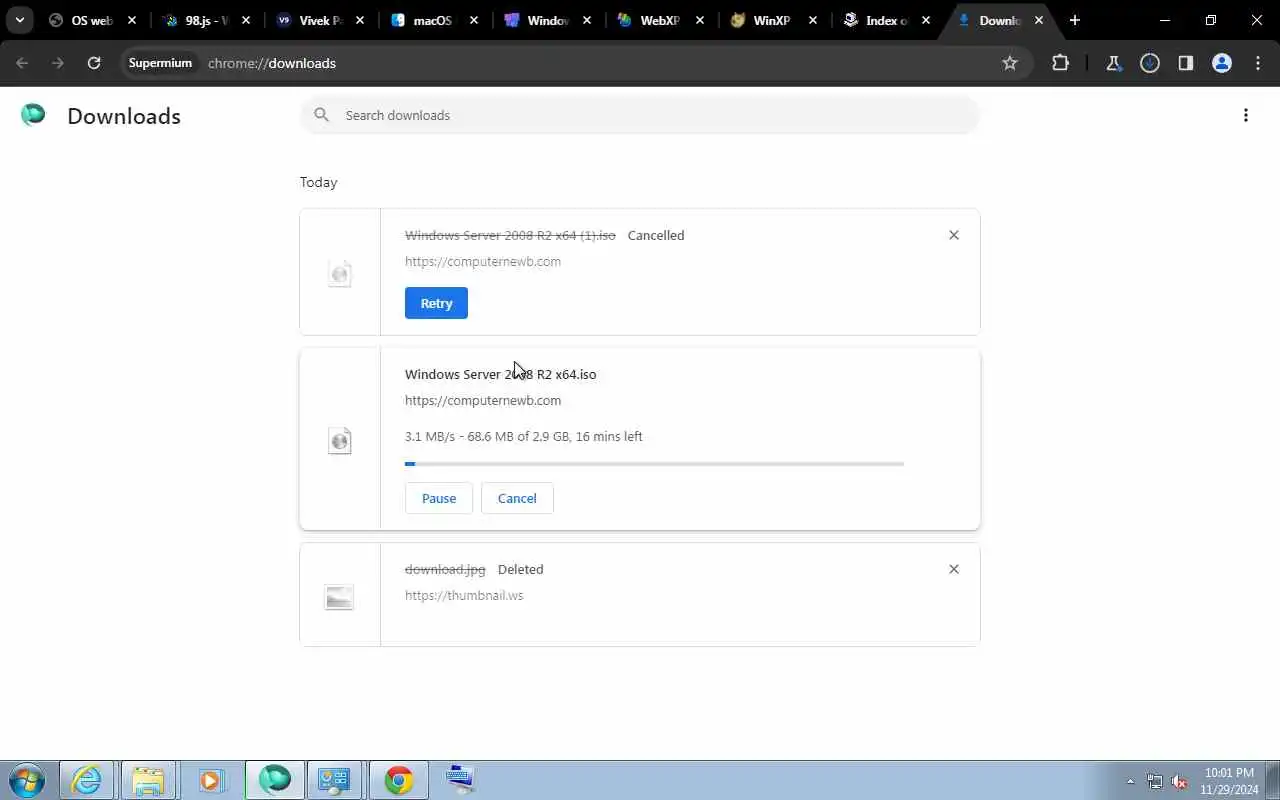Open a new browser tab
The image size is (1280, 800).
[x=1075, y=20]
